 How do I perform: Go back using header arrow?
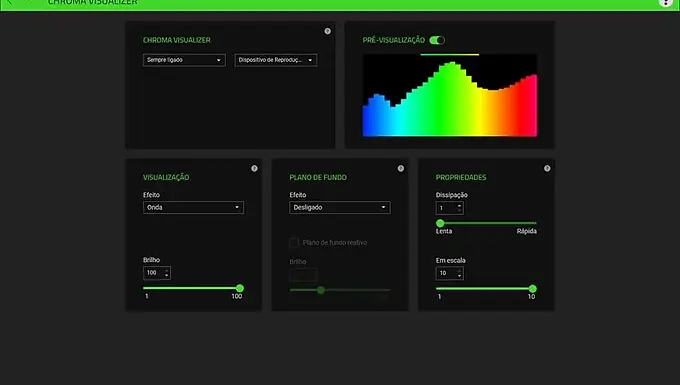coord(10,2)
